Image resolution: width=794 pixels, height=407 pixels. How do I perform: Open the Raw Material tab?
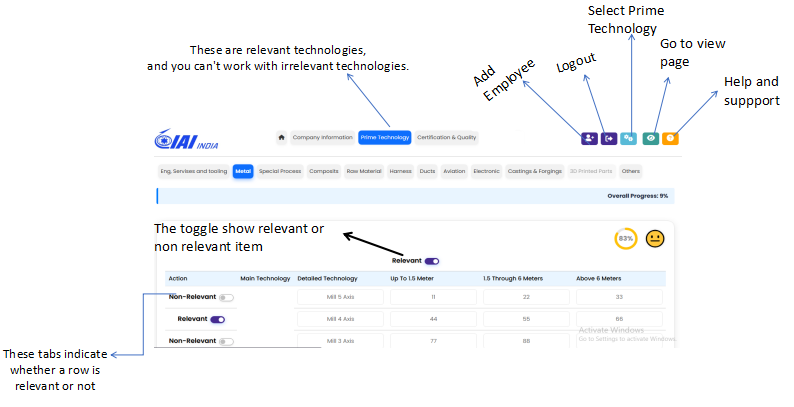pos(364,171)
